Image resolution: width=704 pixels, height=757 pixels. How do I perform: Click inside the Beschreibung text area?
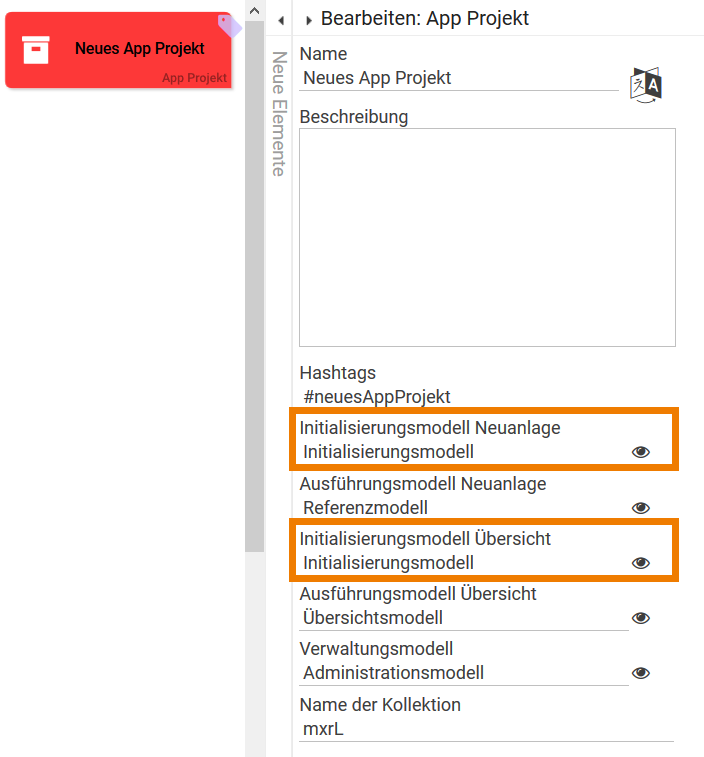tap(487, 237)
